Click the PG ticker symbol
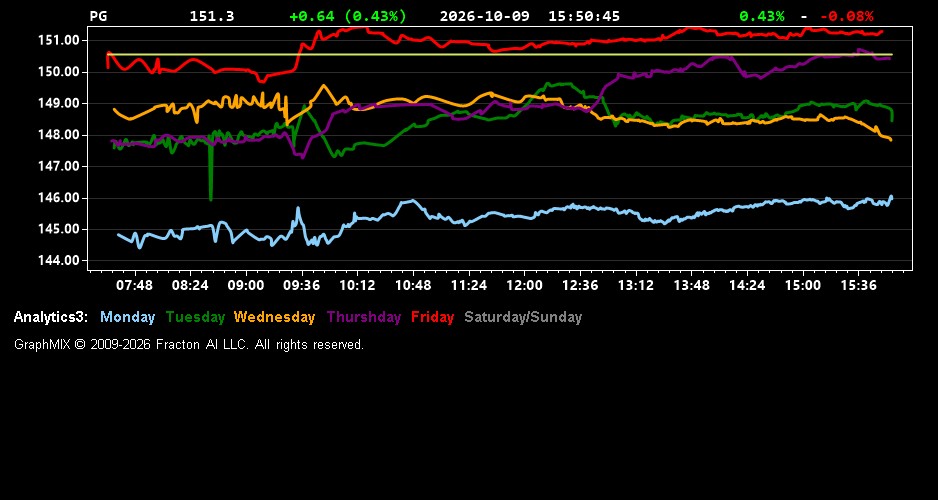Screen dimensions: 938x500 pos(98,17)
